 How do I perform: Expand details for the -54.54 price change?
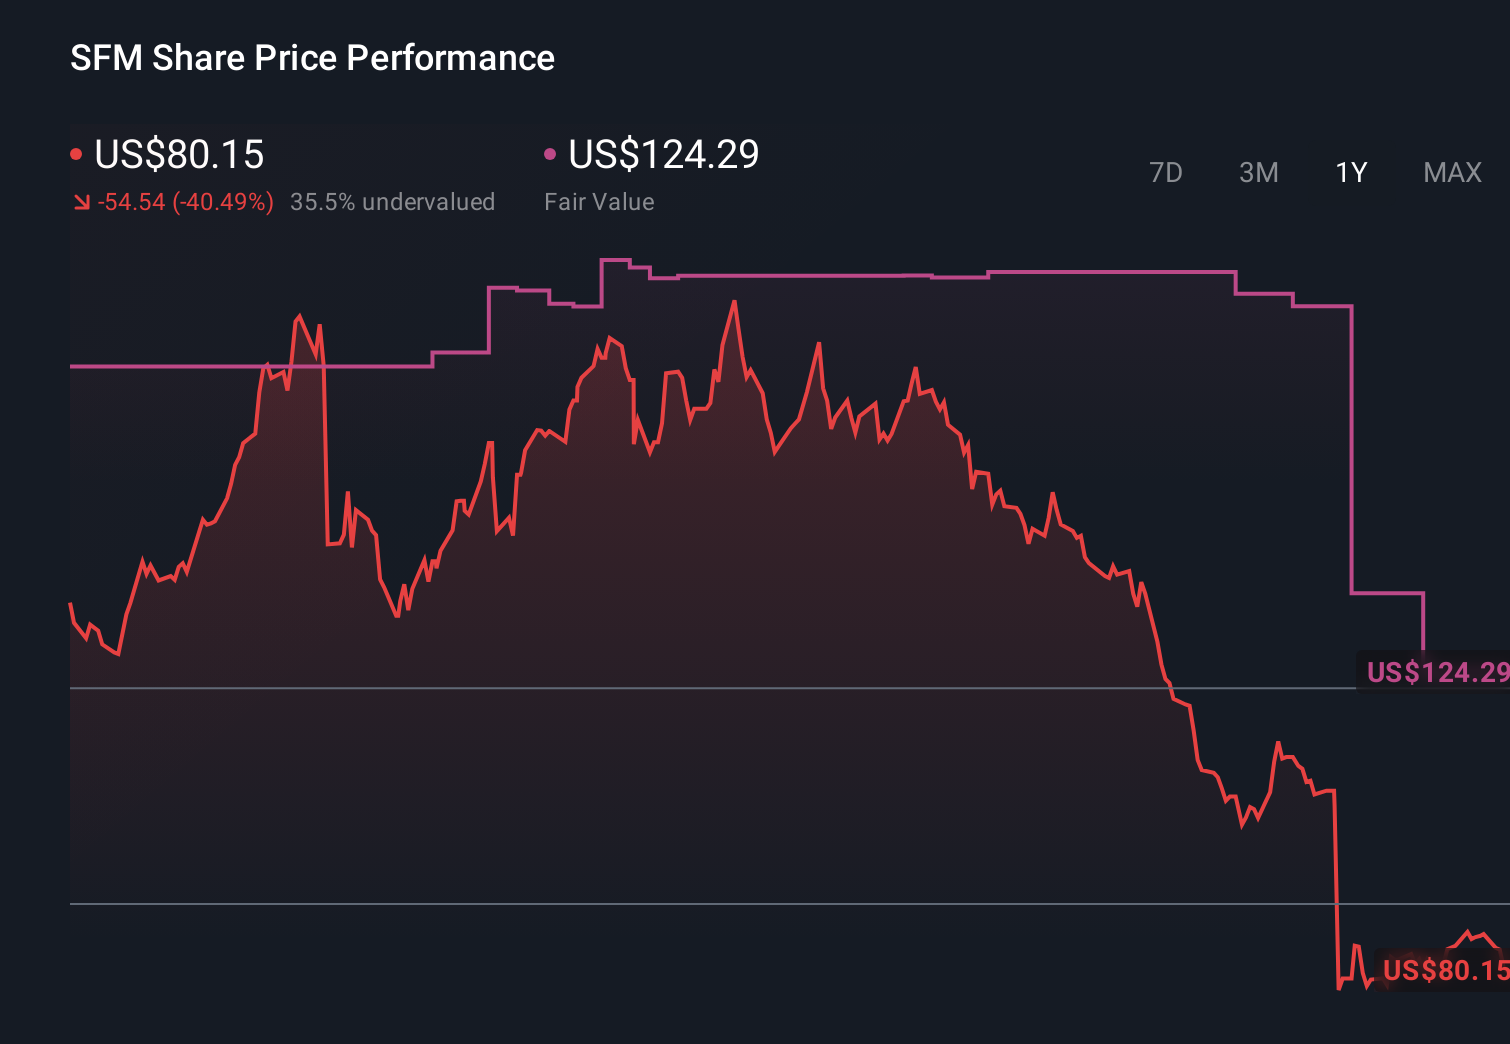click(186, 201)
